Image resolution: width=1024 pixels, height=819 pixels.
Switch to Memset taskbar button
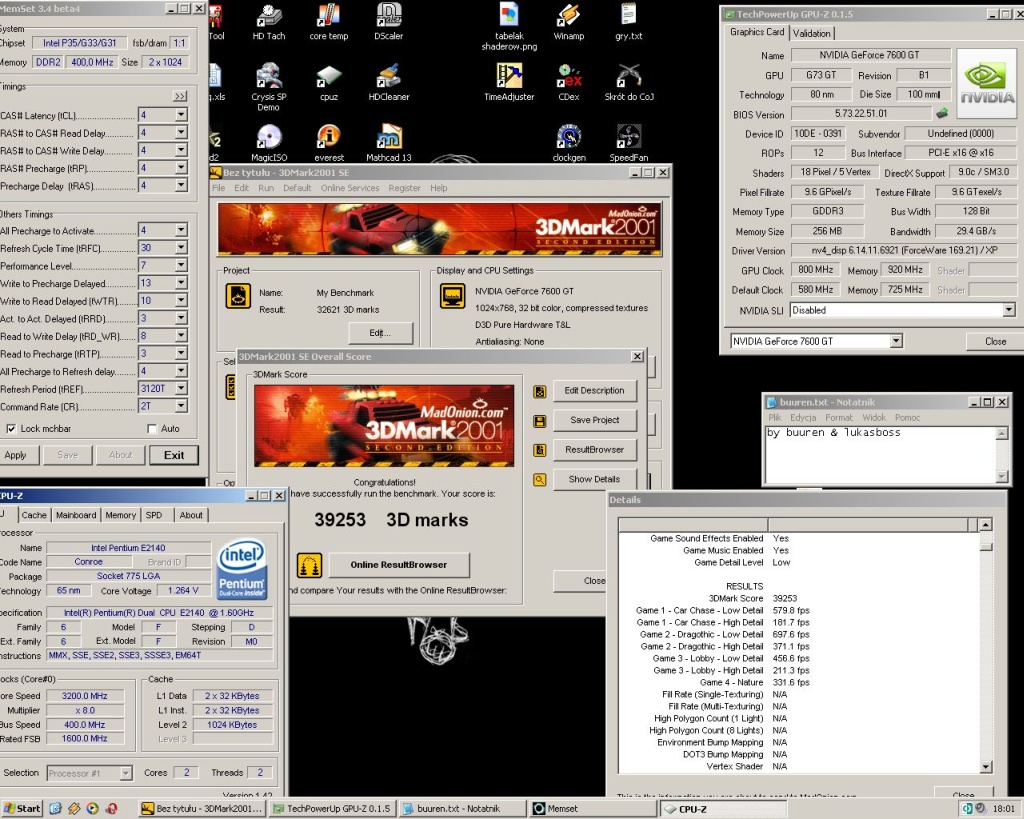pos(592,808)
